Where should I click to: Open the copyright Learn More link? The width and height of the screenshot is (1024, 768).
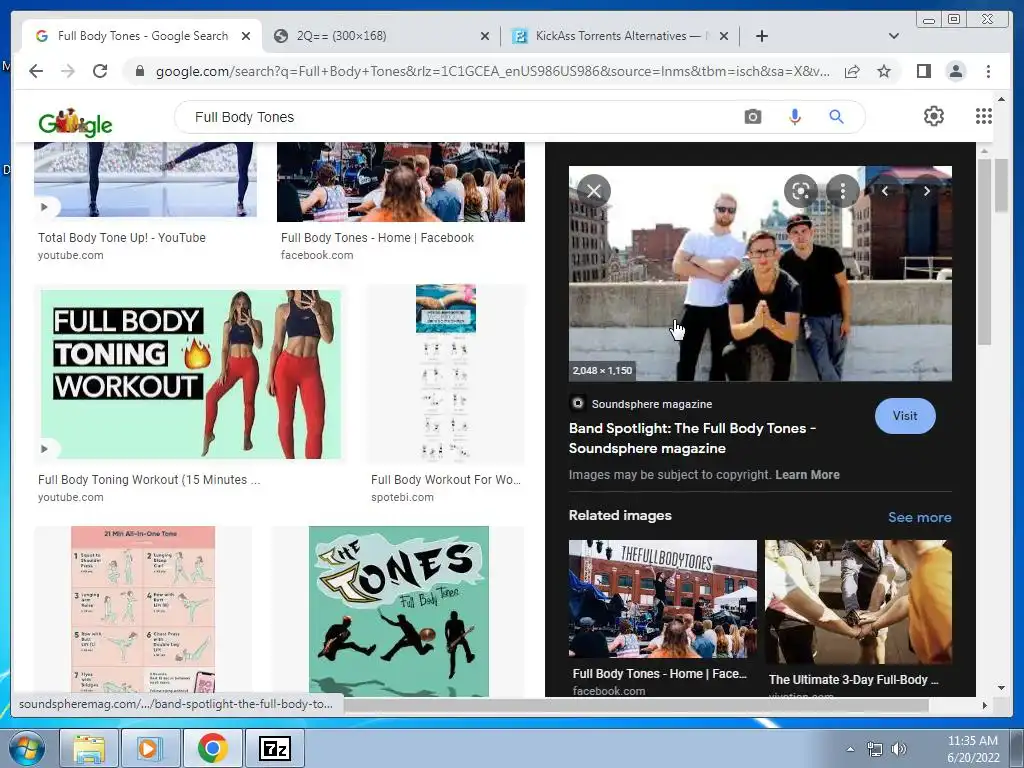(x=807, y=475)
